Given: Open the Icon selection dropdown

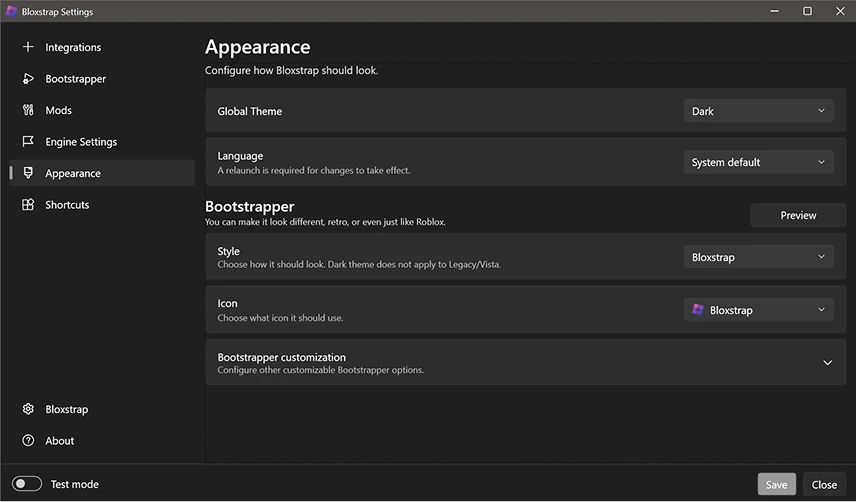Looking at the screenshot, I should [758, 310].
